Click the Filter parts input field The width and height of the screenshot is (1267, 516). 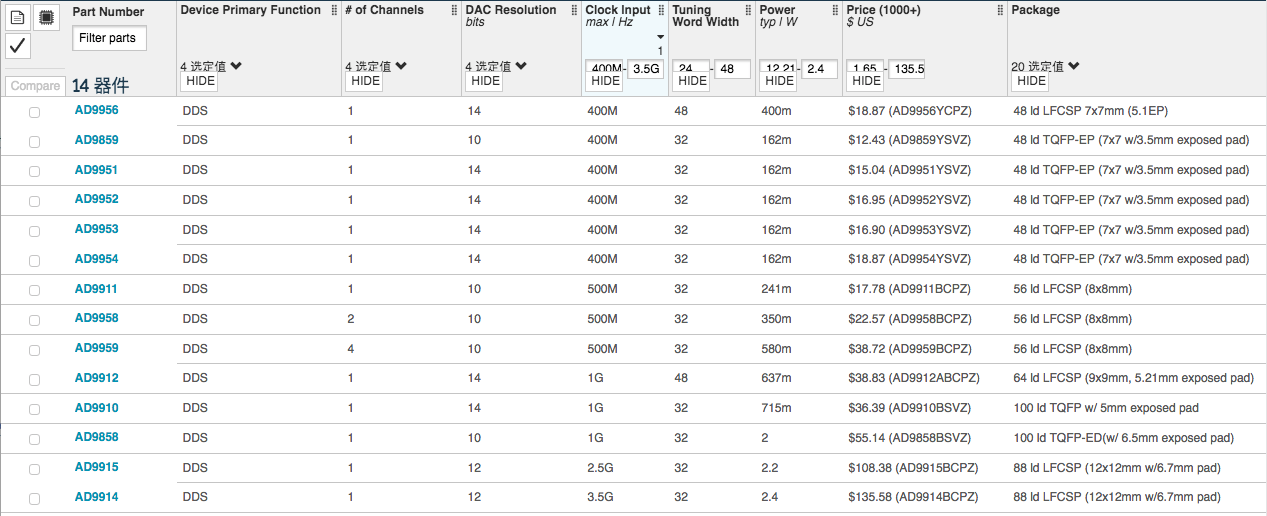110,38
